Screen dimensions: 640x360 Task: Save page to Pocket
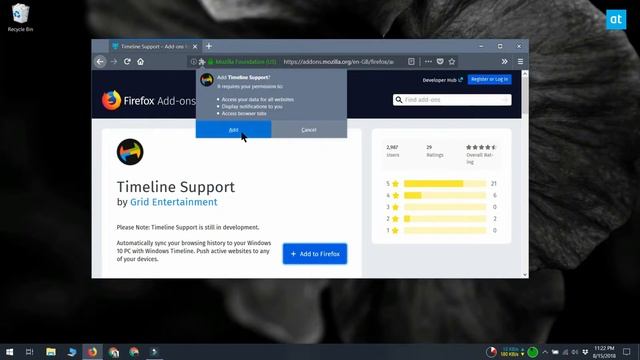click(440, 62)
